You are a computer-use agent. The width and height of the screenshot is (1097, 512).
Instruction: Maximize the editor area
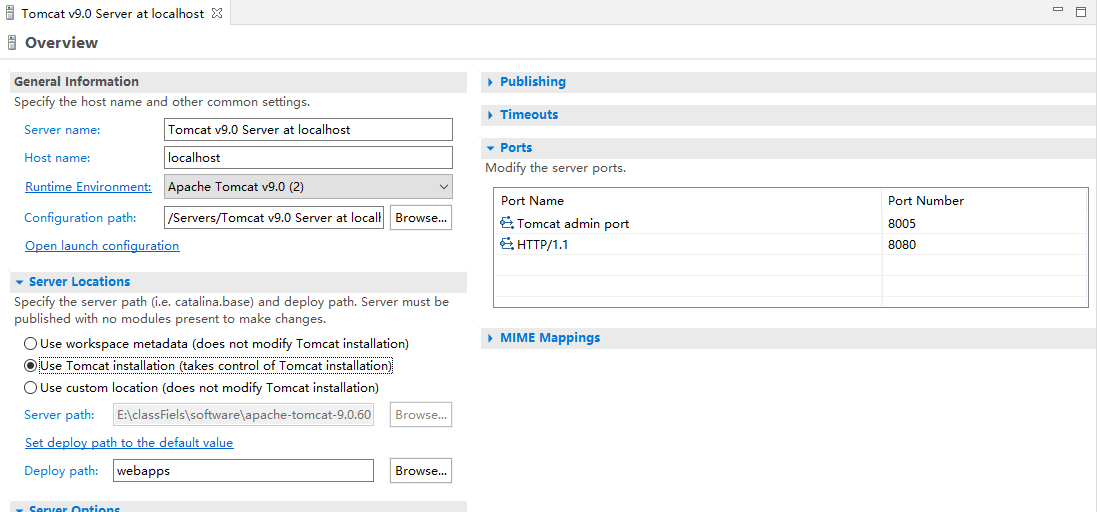[x=1081, y=11]
